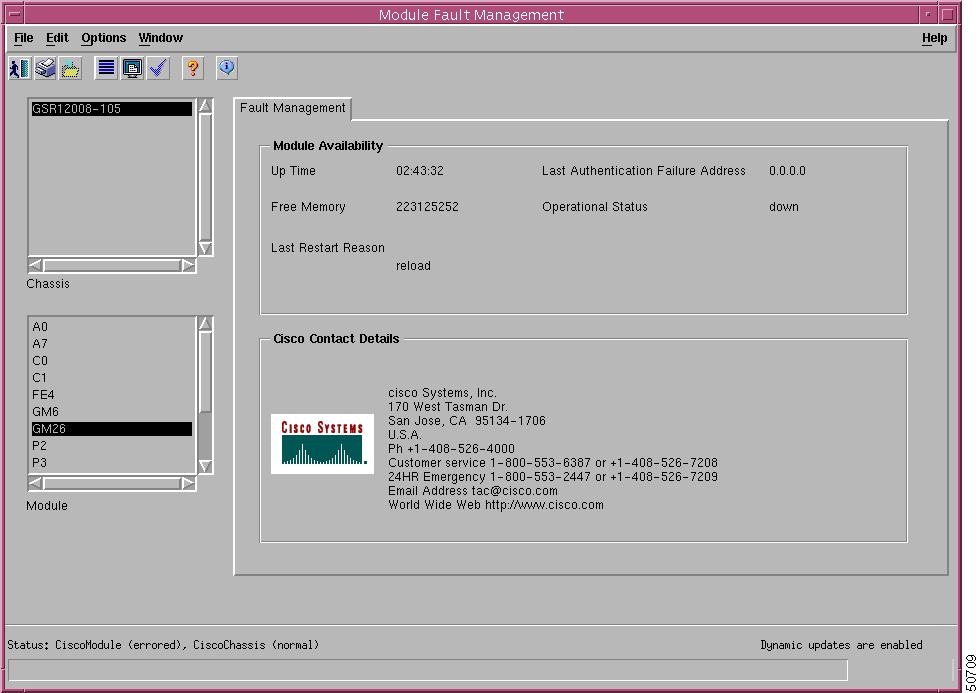This screenshot has width=978, height=693.
Task: Click the Last Restart Reason value reload
Action: (x=414, y=266)
